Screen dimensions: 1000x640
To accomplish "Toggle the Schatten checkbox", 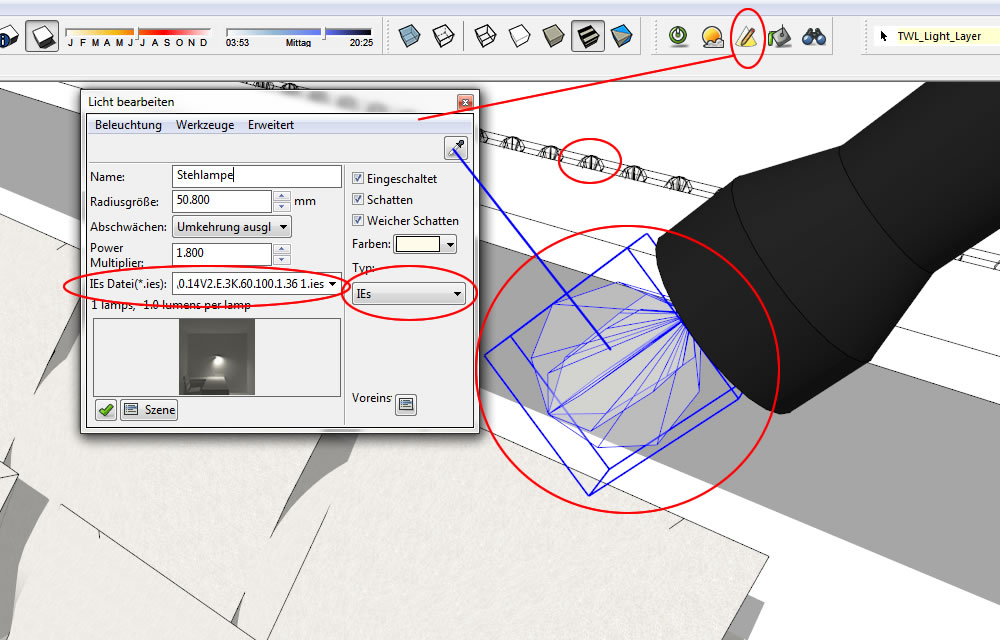I will pos(358,200).
